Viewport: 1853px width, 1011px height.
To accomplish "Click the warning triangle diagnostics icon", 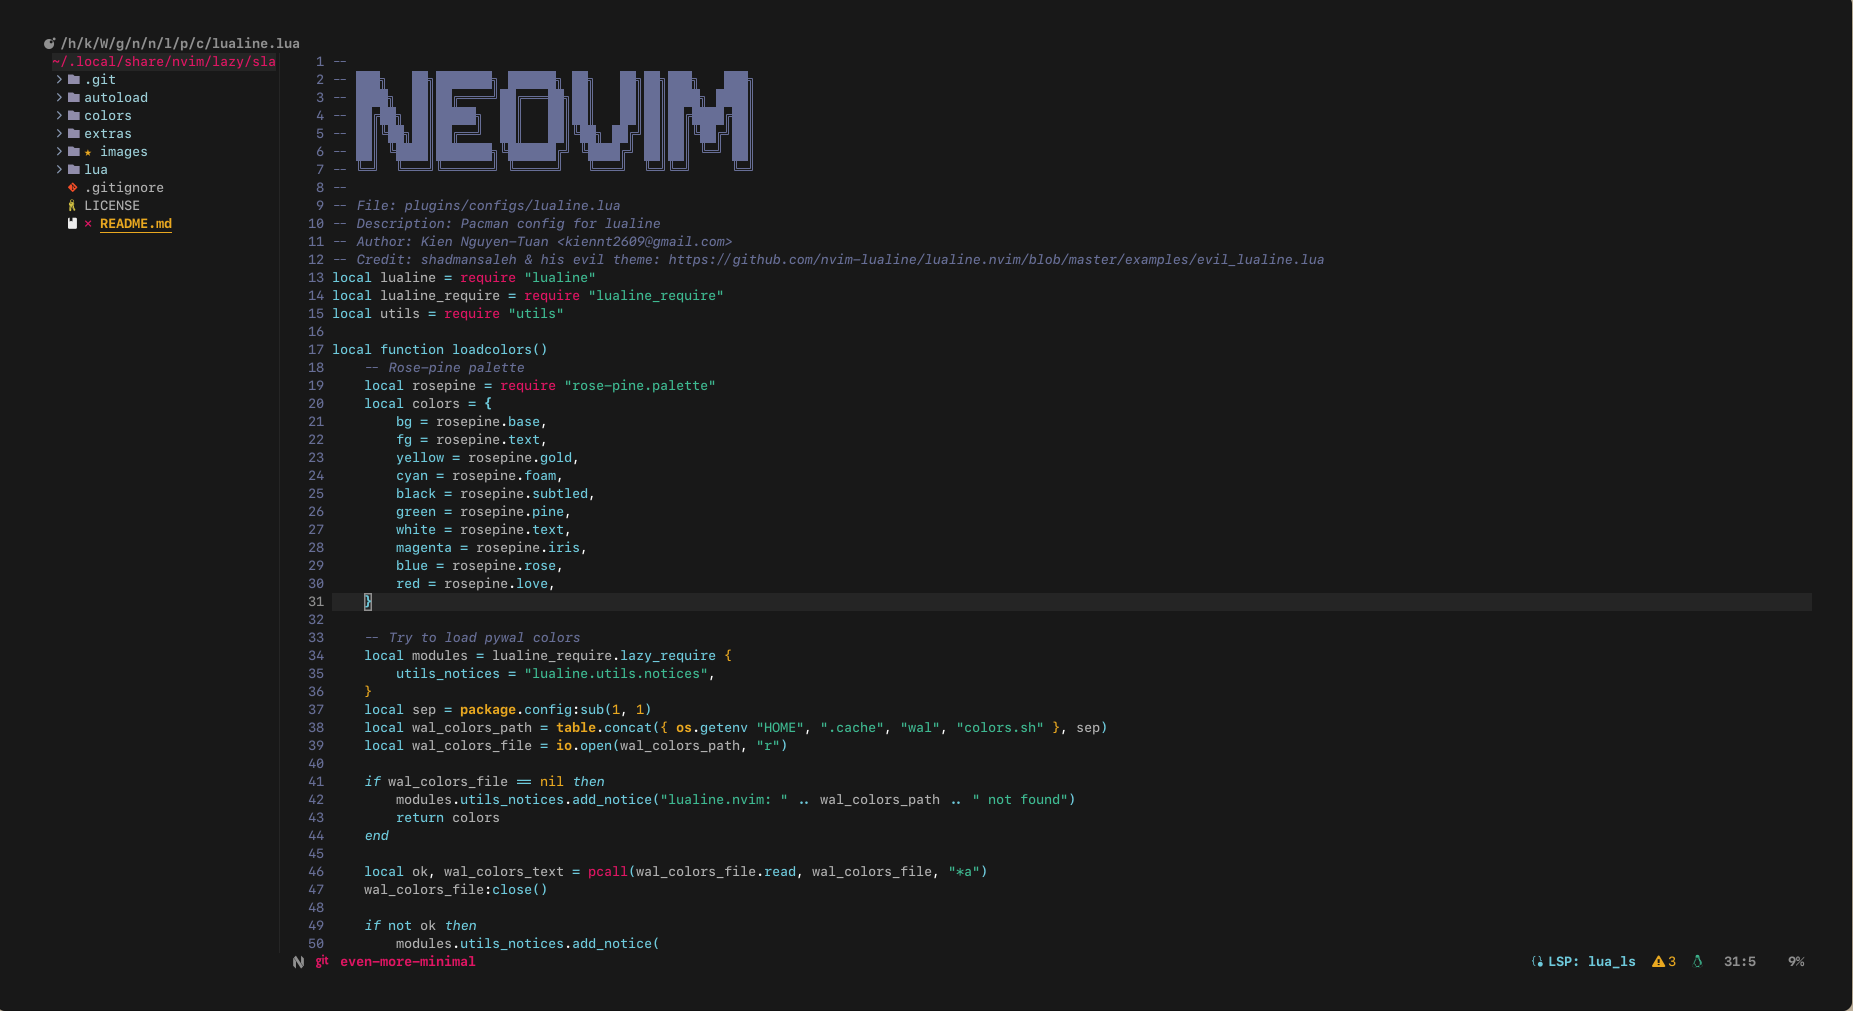I will [1658, 962].
